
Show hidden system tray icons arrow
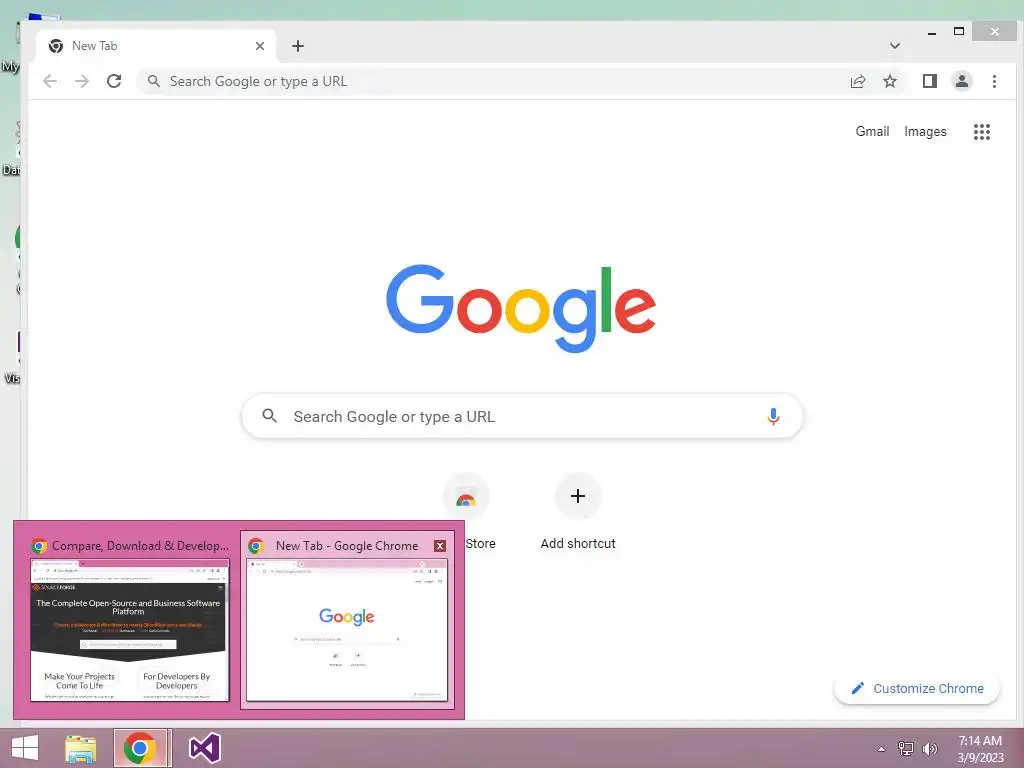tap(881, 749)
